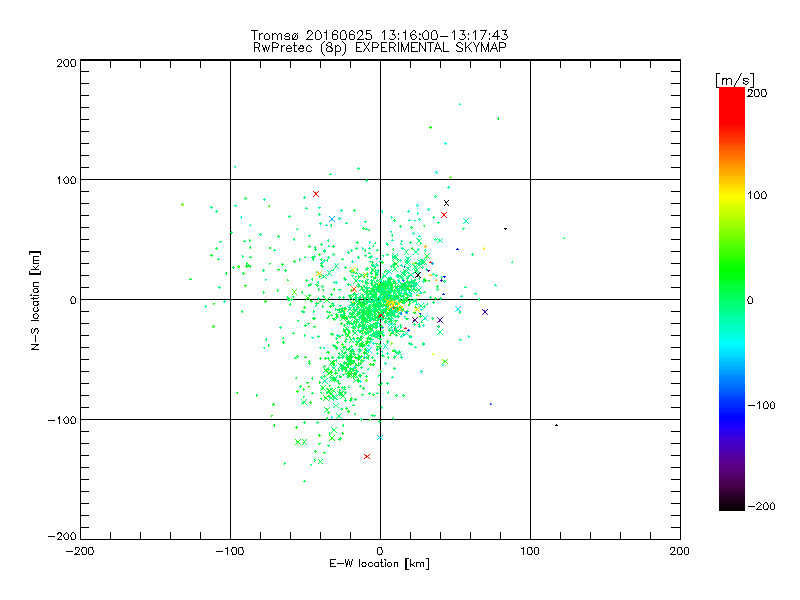
Task: Click the y-axis '-200' tick label
Action: pyautogui.click(x=62, y=536)
